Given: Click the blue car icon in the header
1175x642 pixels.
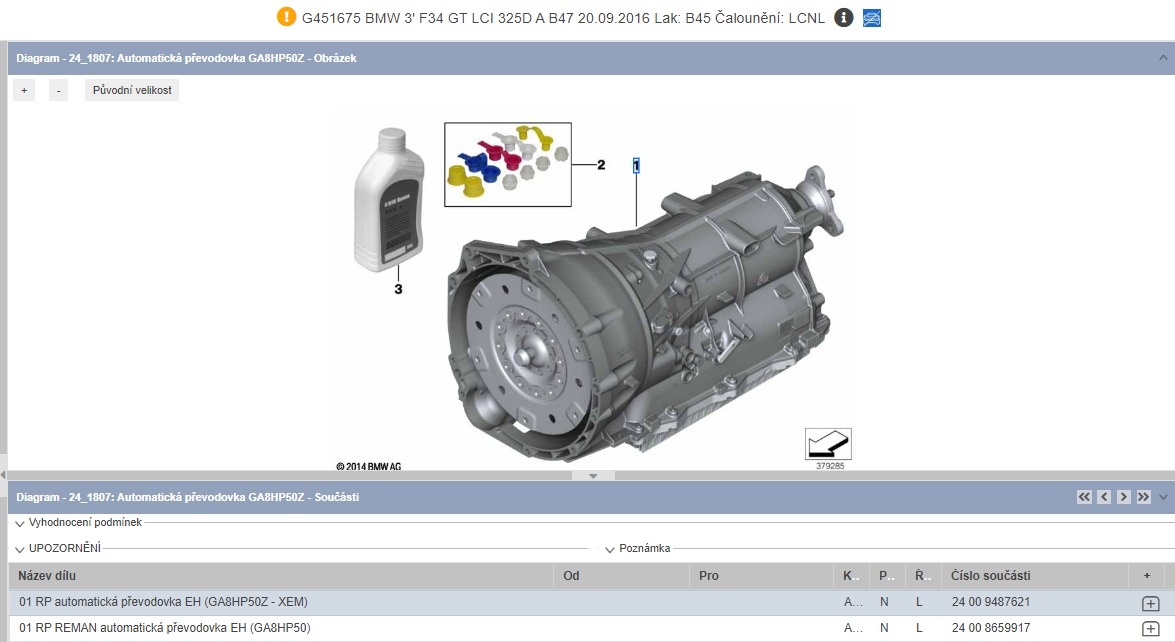Looking at the screenshot, I should click(x=872, y=18).
